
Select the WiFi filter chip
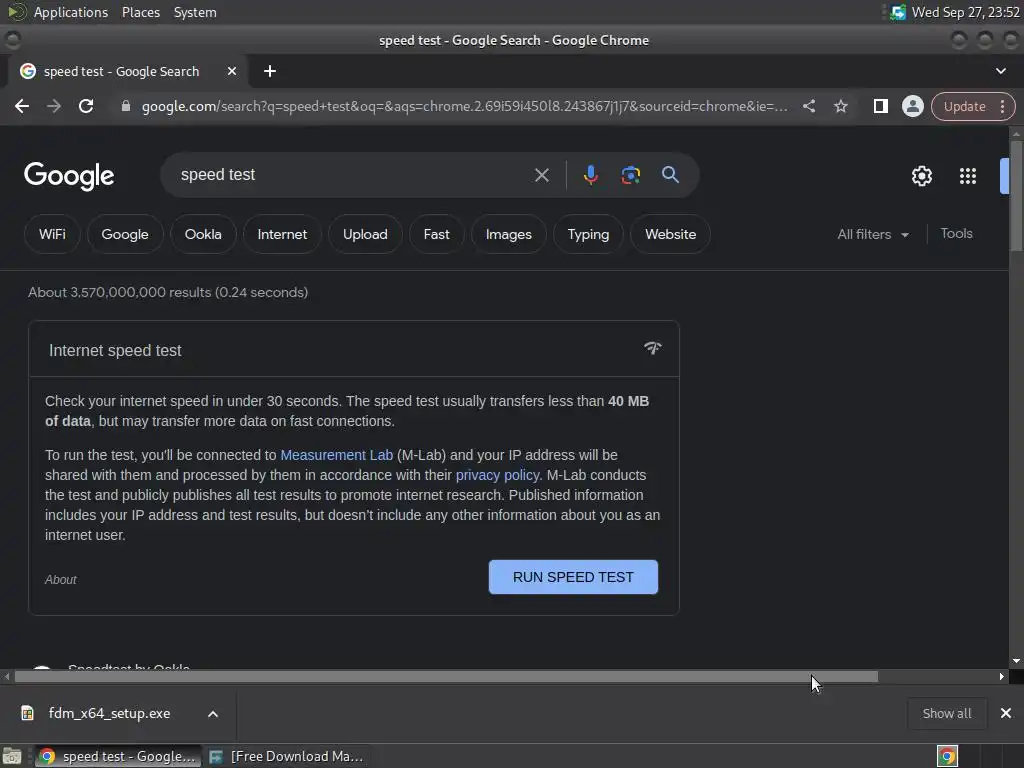(52, 234)
